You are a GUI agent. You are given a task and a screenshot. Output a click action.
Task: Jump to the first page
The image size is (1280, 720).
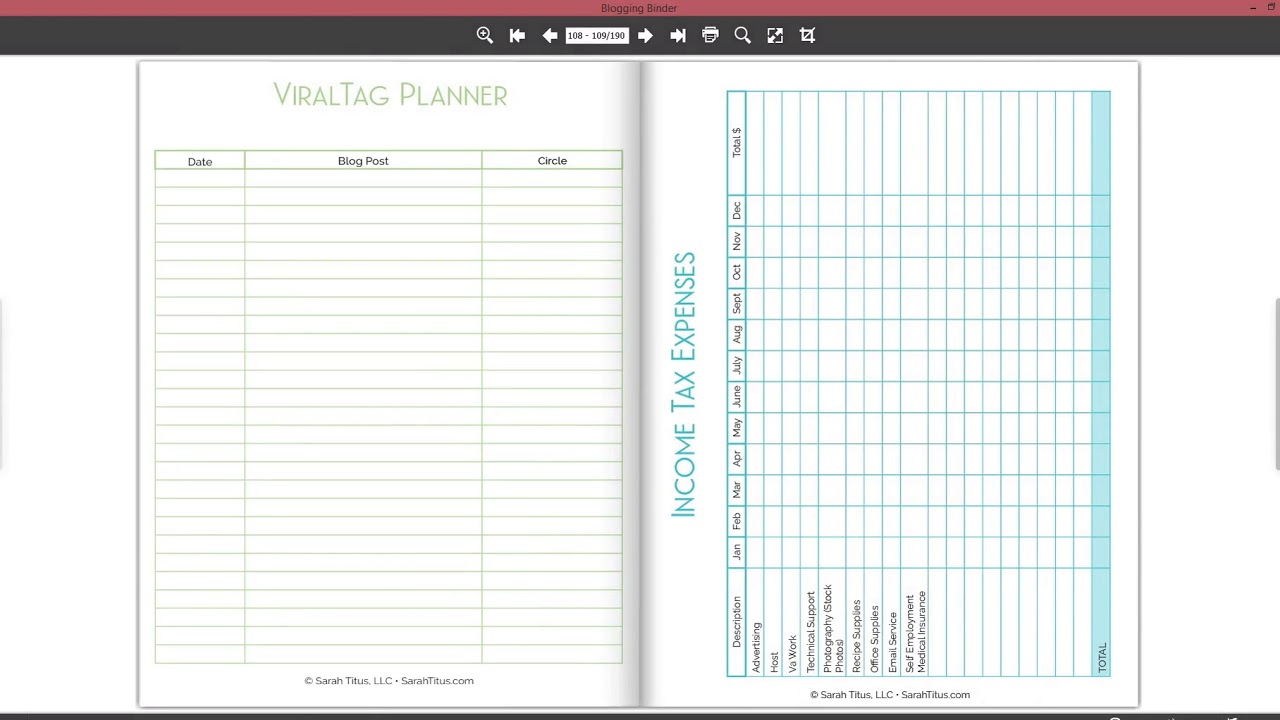517,35
